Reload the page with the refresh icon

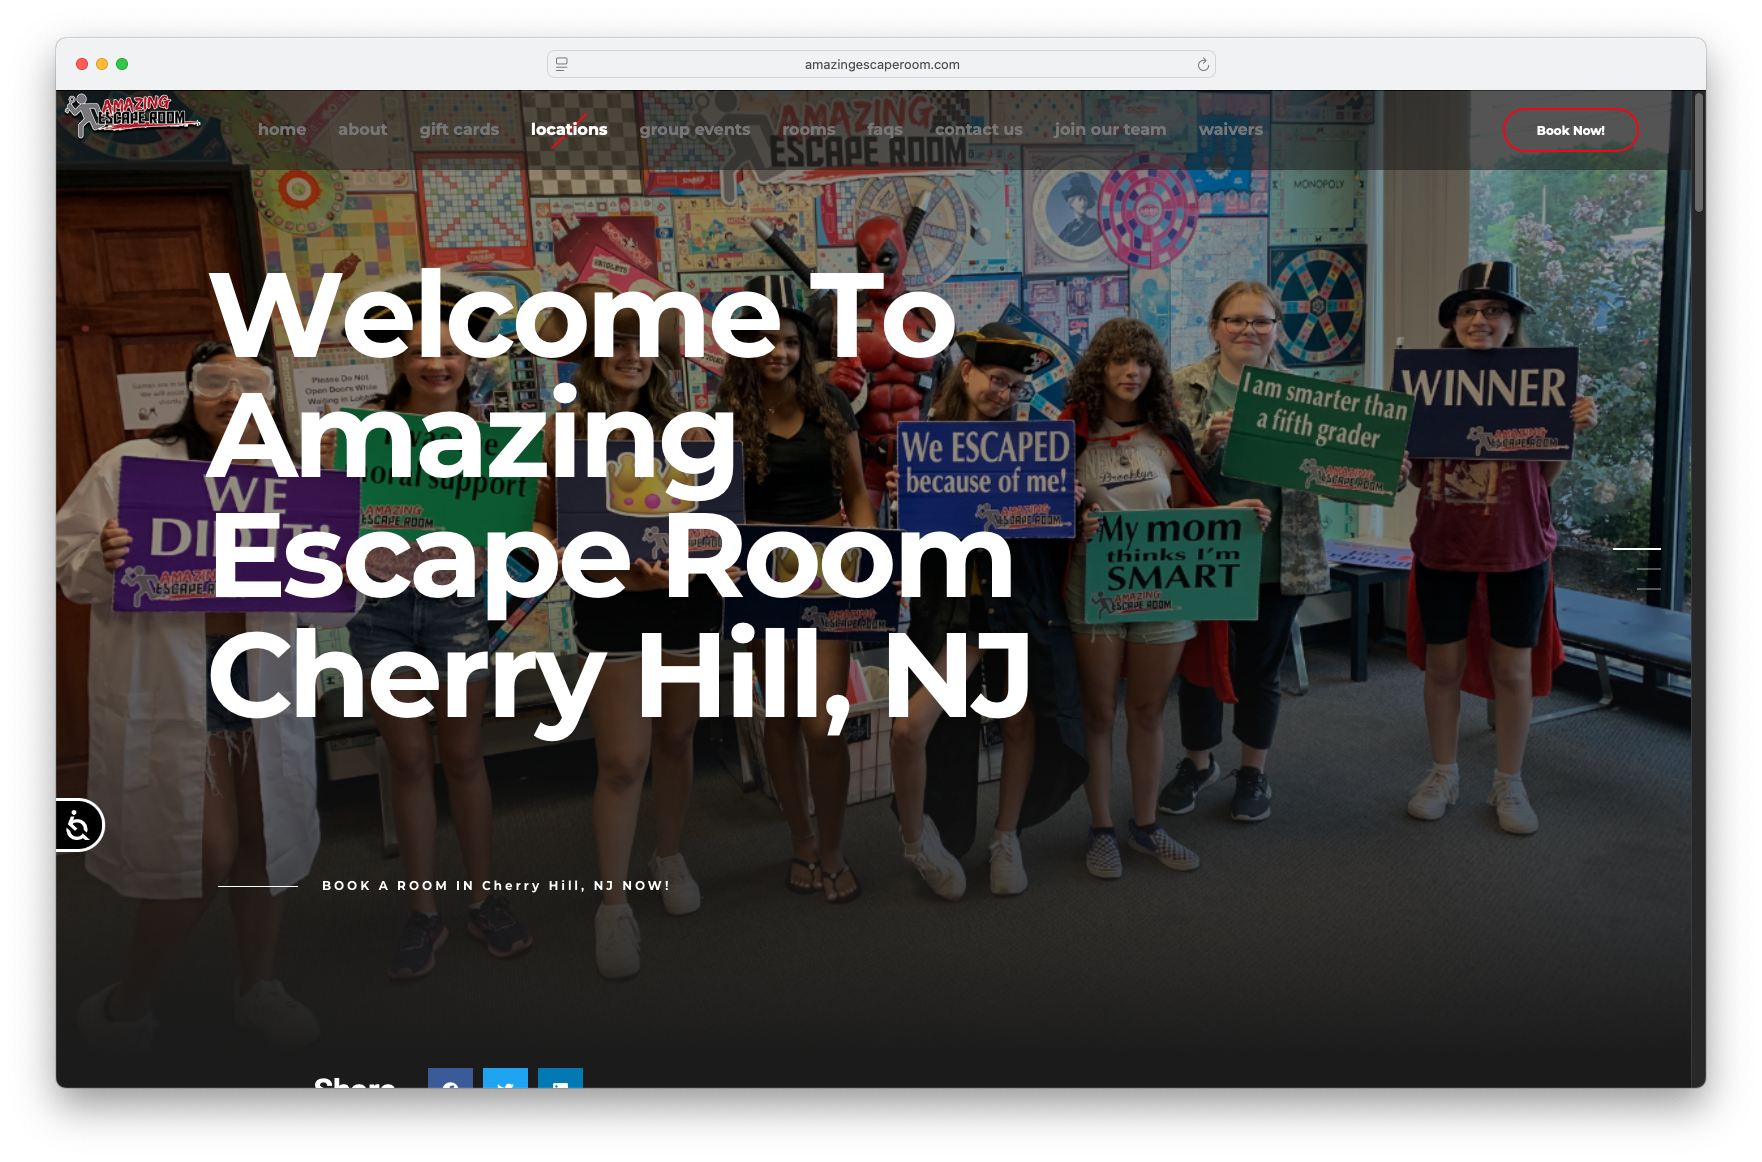tap(1203, 65)
